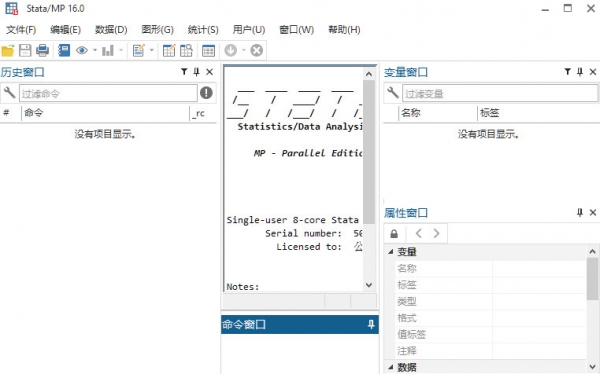This screenshot has width=600, height=374.
Task: Collapse the 数据 section in 属性窗口
Action: pyautogui.click(x=391, y=367)
